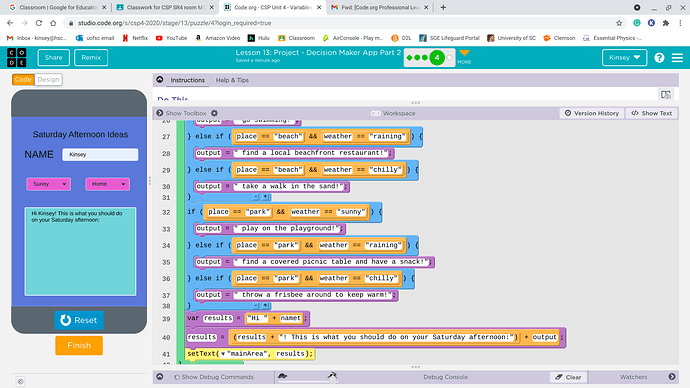Open a new browser tab
Screen dimensions: 690x388
443,7
